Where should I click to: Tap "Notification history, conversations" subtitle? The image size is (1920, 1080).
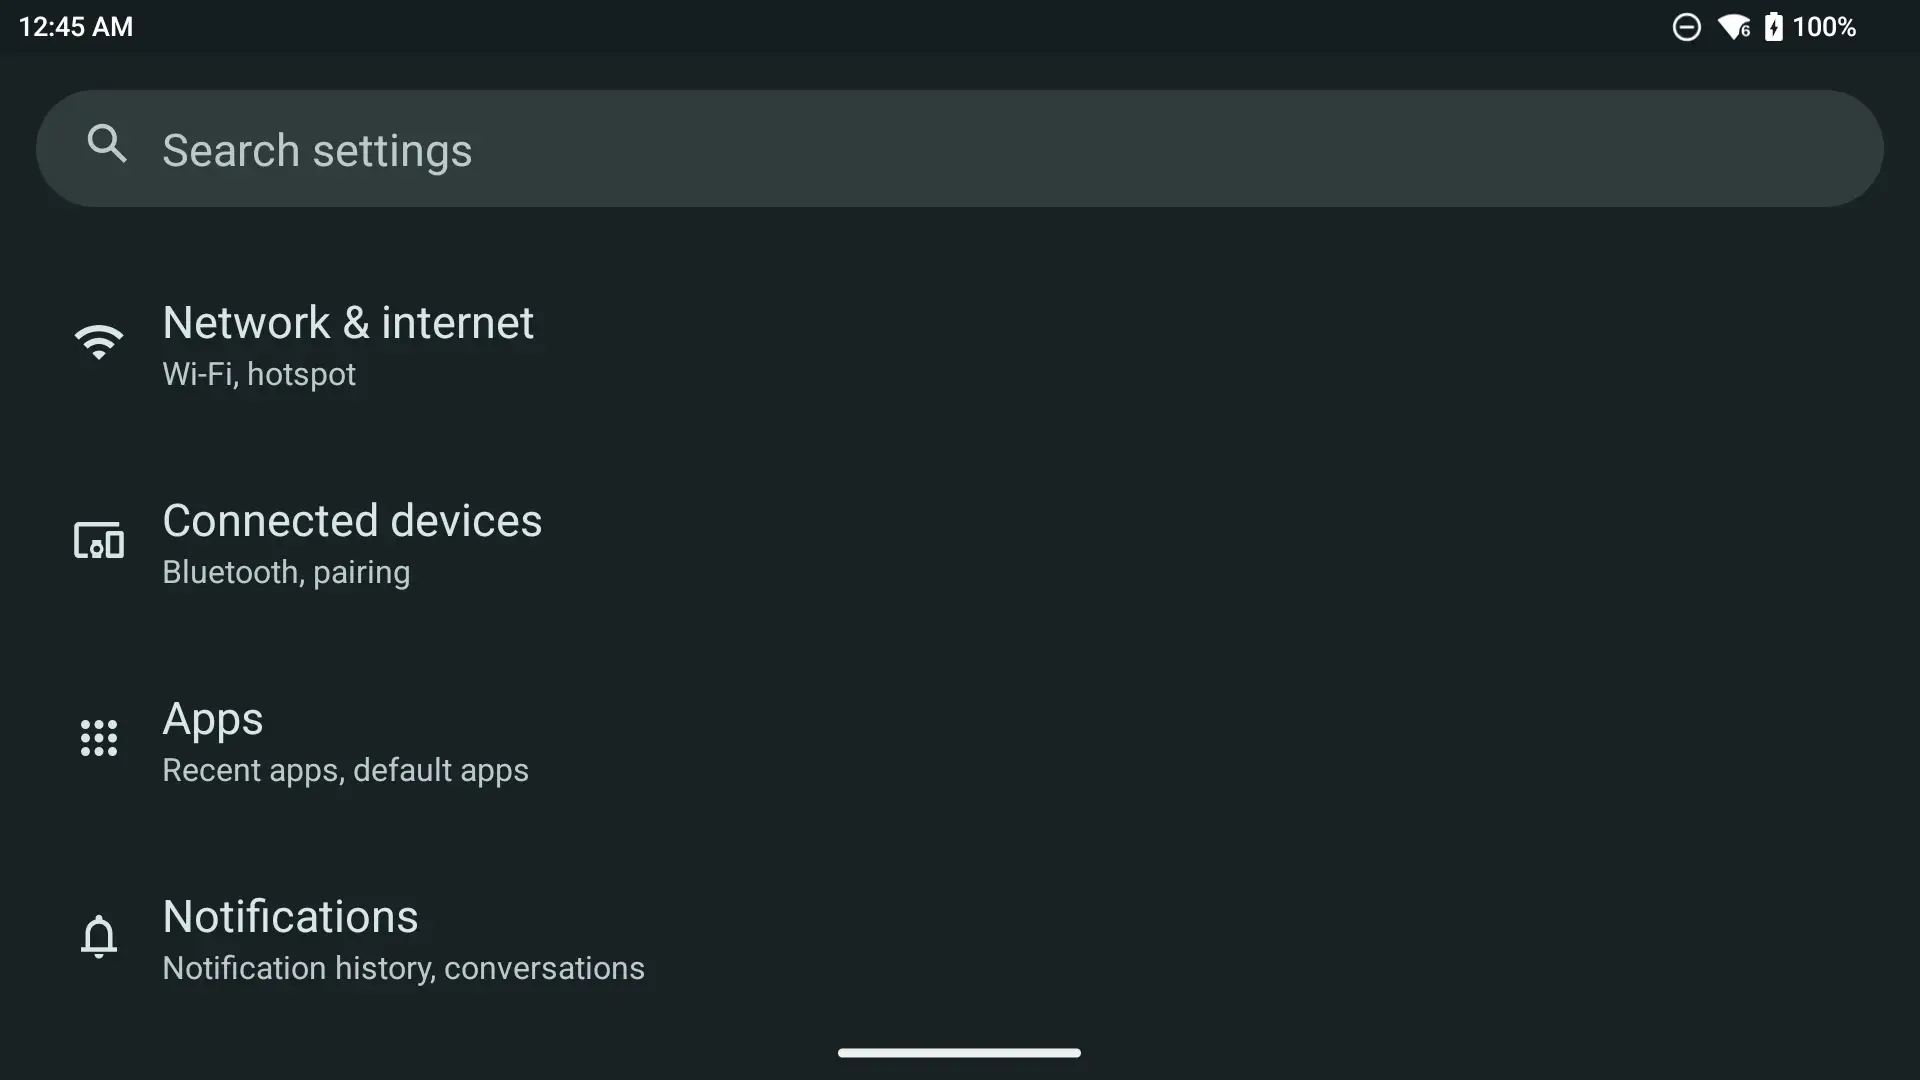403,968
